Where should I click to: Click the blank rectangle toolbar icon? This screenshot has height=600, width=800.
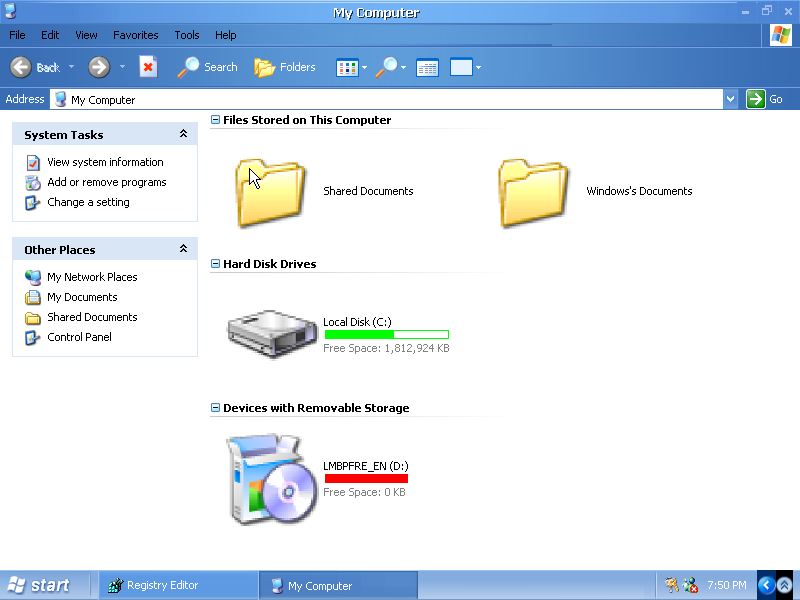tap(461, 67)
